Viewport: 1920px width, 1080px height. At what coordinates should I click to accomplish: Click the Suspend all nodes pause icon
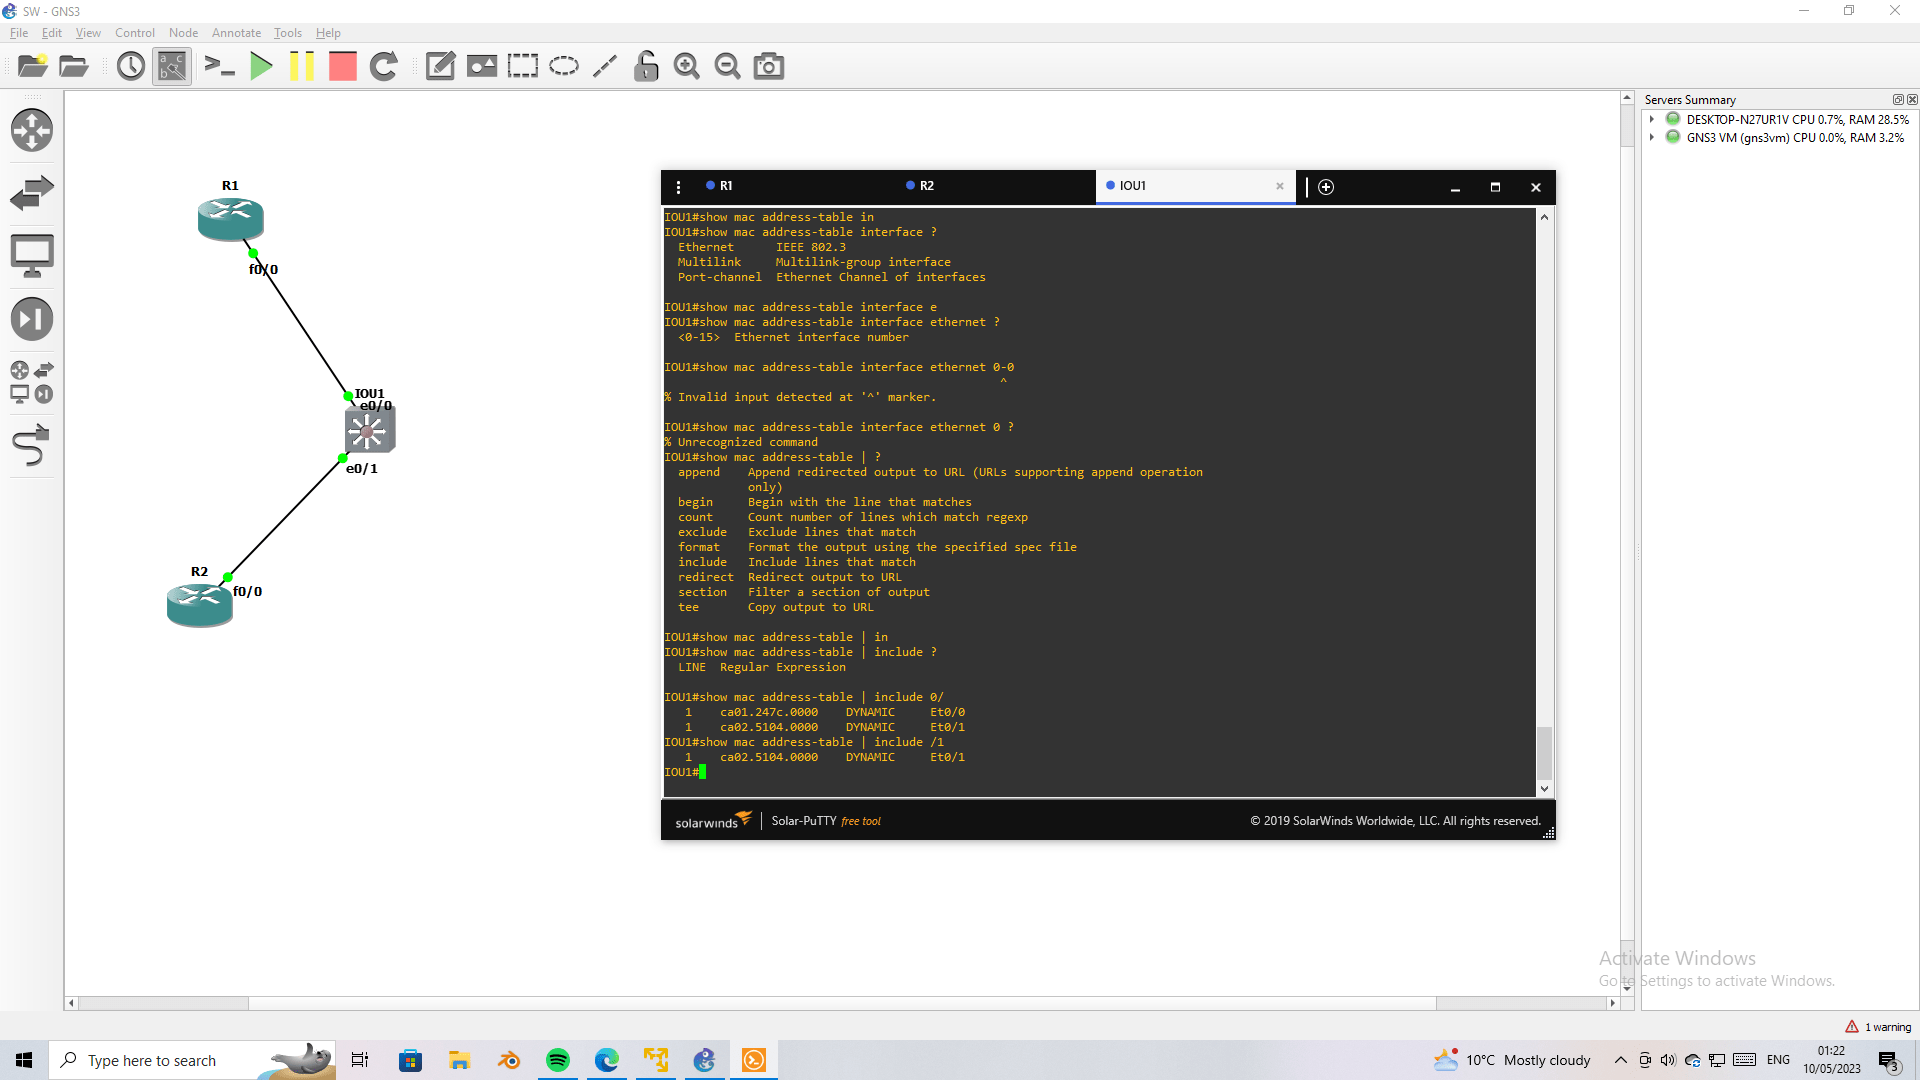[301, 67]
